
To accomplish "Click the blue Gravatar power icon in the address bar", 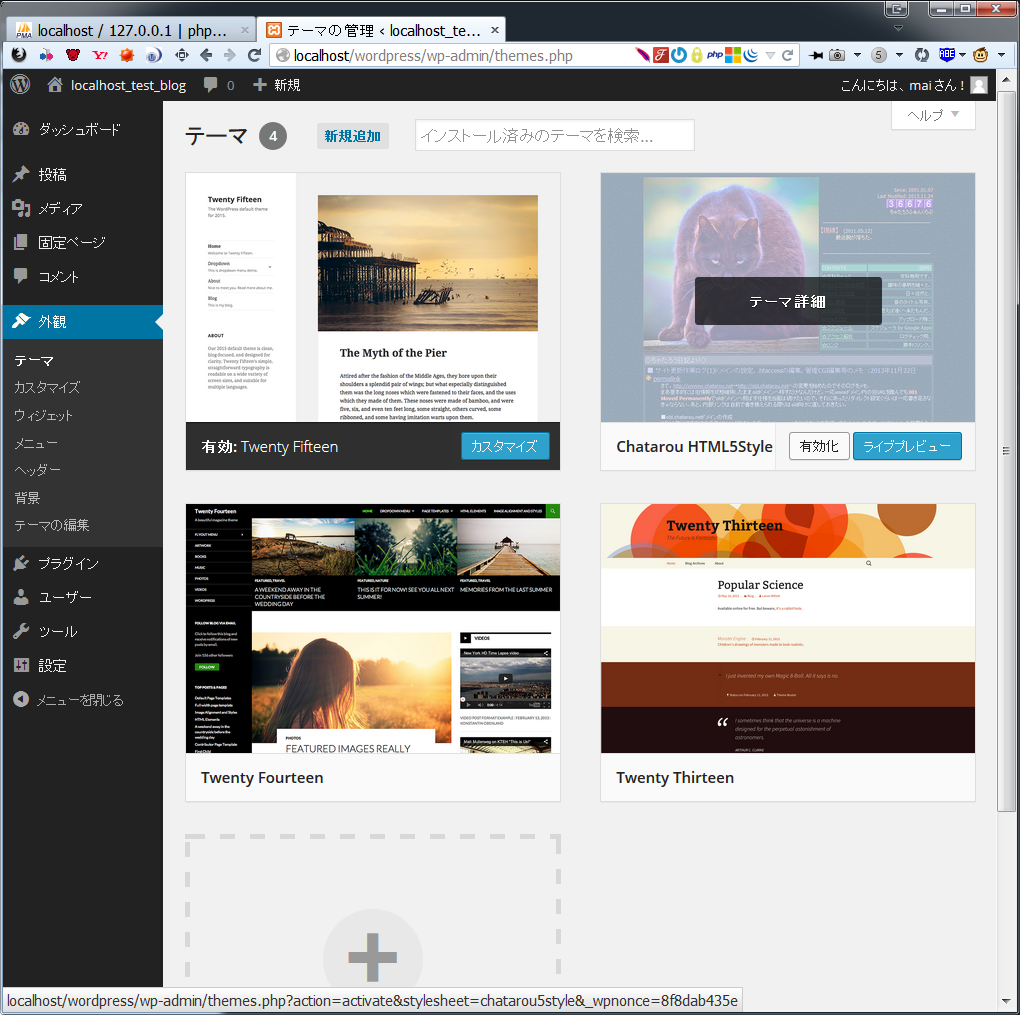I will pyautogui.click(x=678, y=55).
